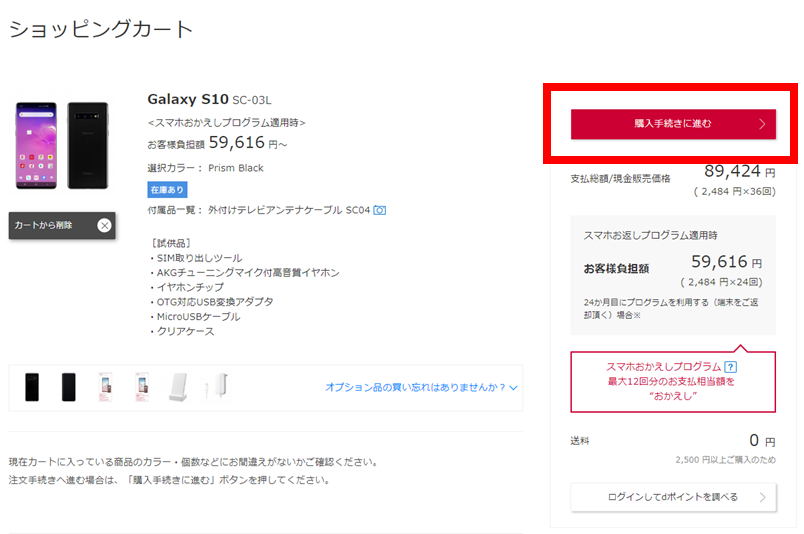This screenshot has width=804, height=534.
Task: Click the arrow on the purchase button
Action: click(762, 124)
